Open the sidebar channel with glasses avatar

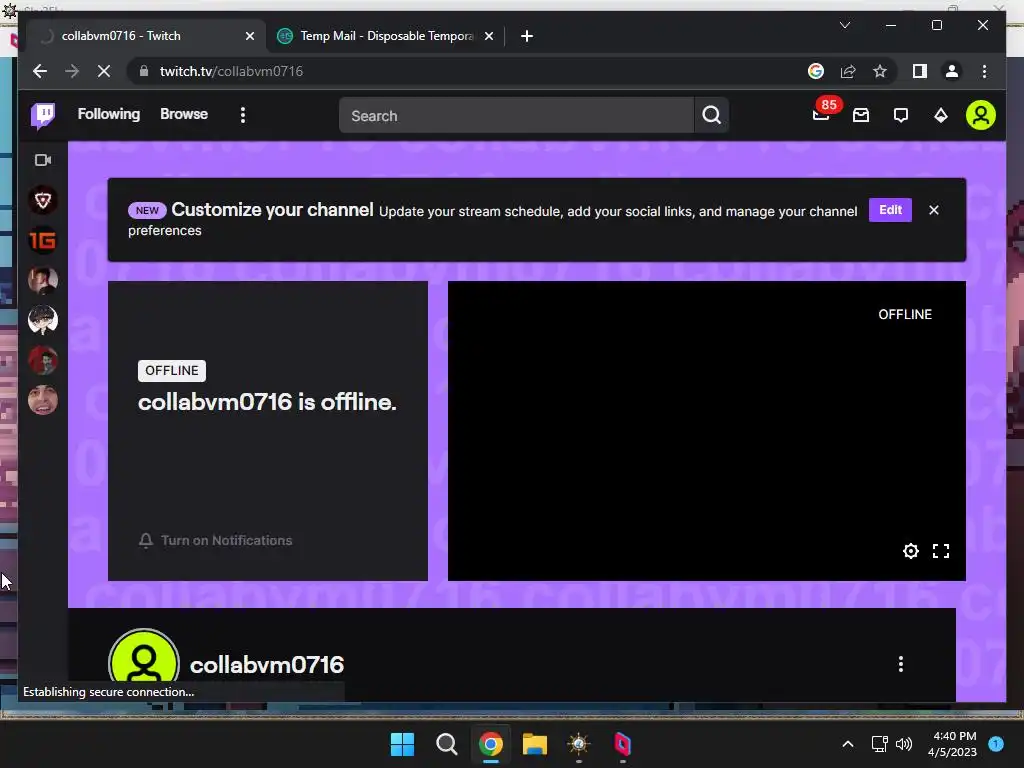point(43,321)
